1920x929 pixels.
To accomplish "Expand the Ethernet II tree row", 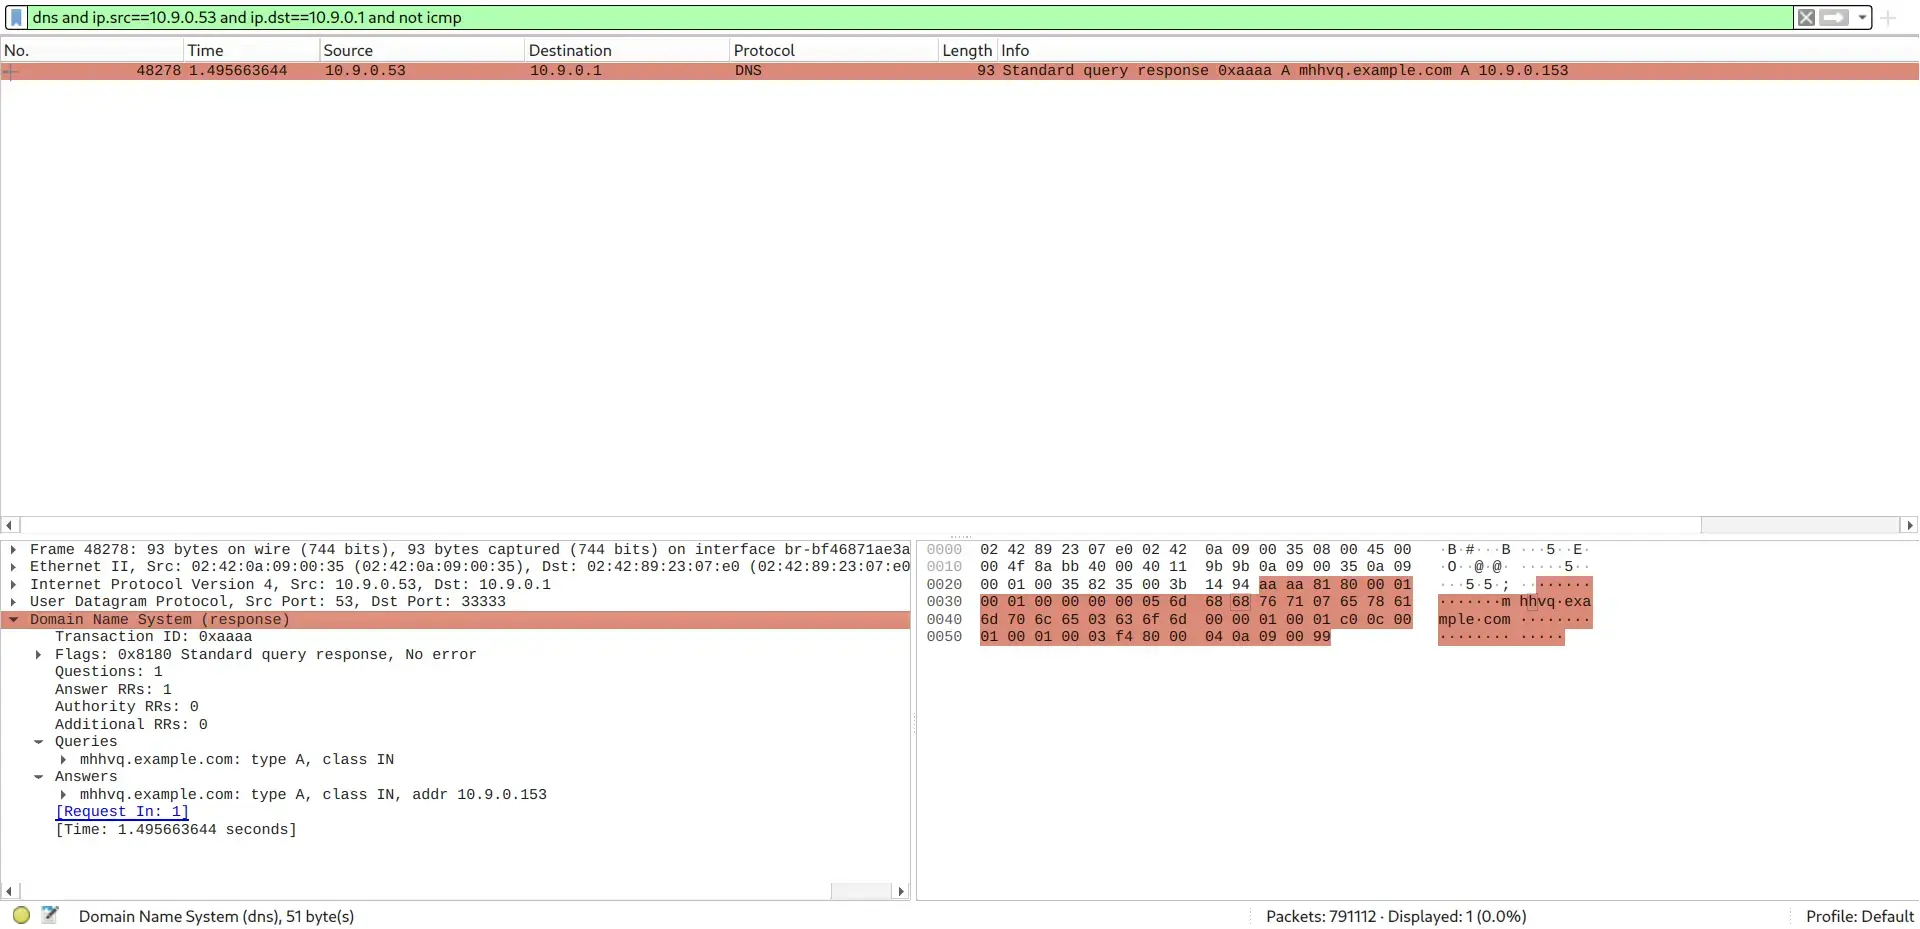I will coord(13,567).
